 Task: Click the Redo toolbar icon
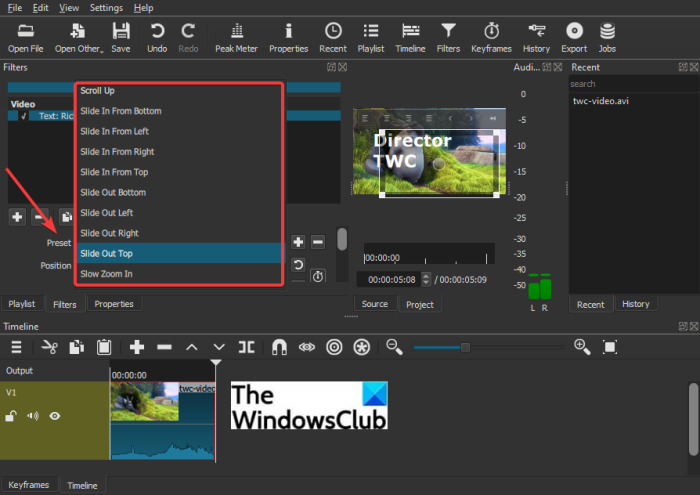click(188, 38)
